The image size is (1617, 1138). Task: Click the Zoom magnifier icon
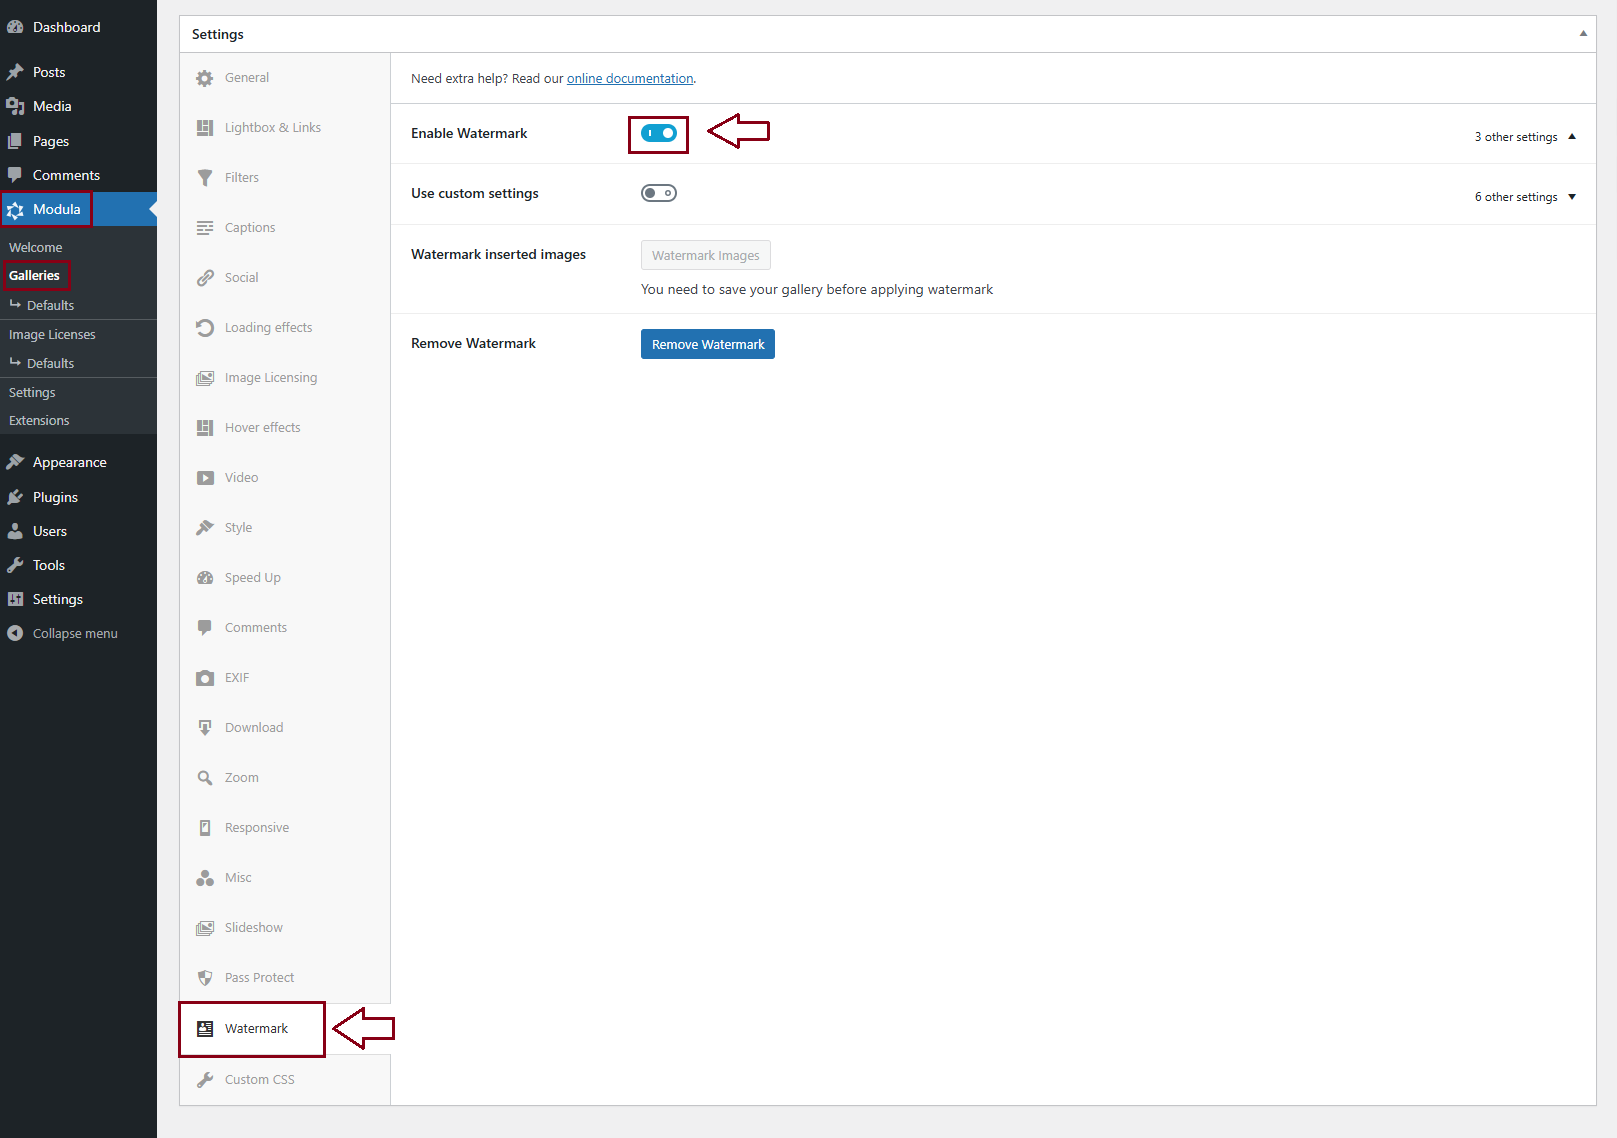point(205,778)
